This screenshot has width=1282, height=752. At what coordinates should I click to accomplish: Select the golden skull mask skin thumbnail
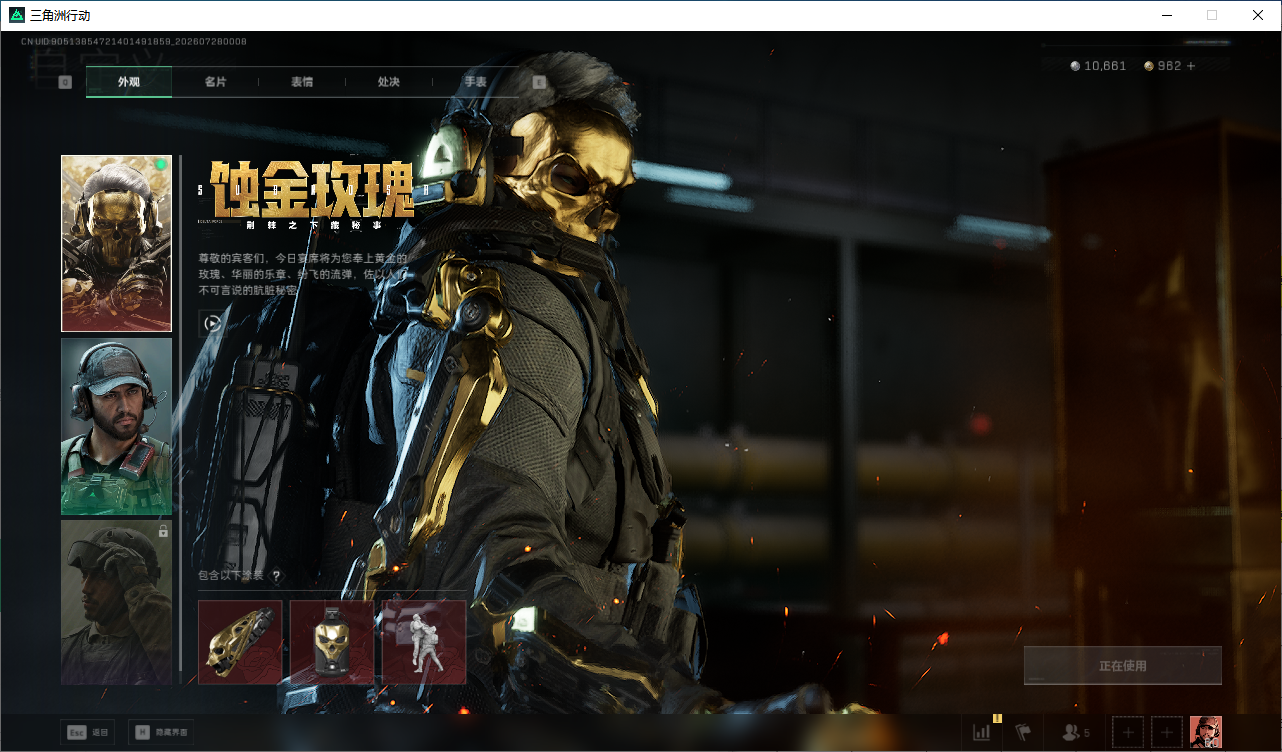[116, 243]
